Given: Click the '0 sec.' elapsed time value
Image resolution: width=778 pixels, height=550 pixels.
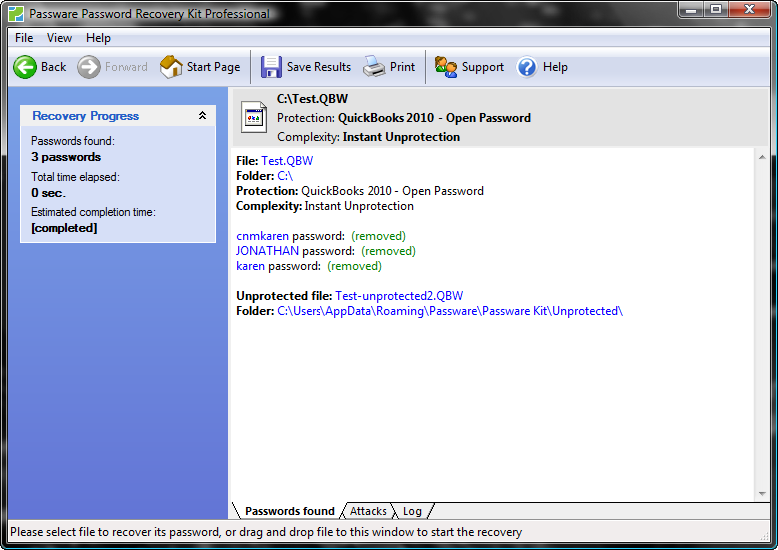Looking at the screenshot, I should tap(48, 193).
